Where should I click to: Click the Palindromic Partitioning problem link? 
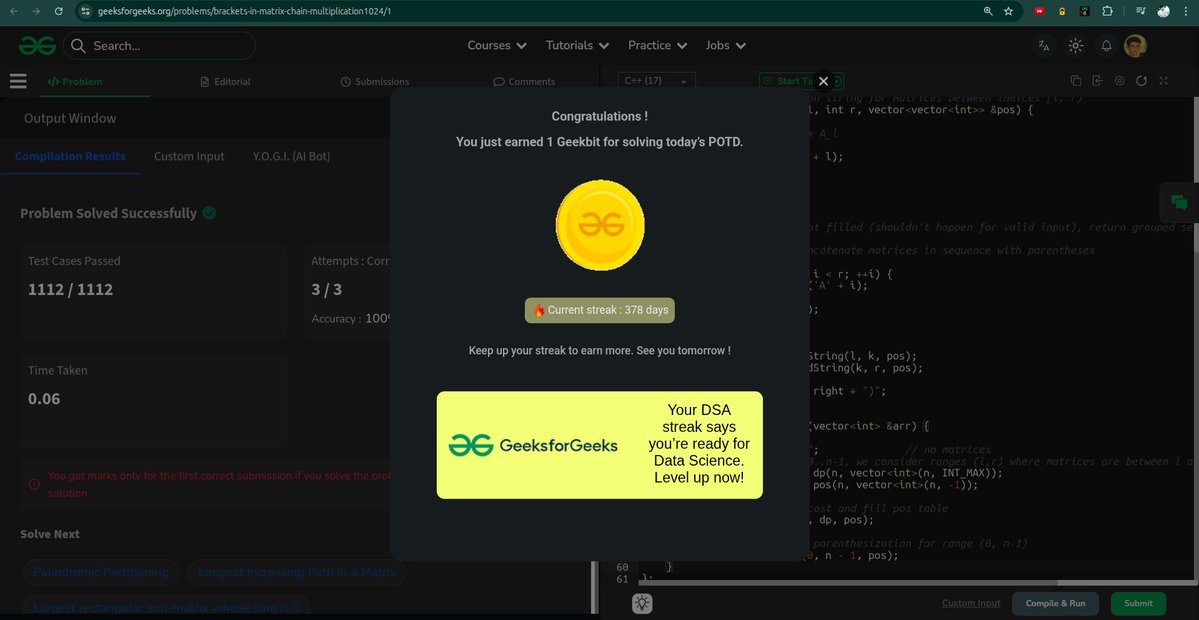coord(100,572)
